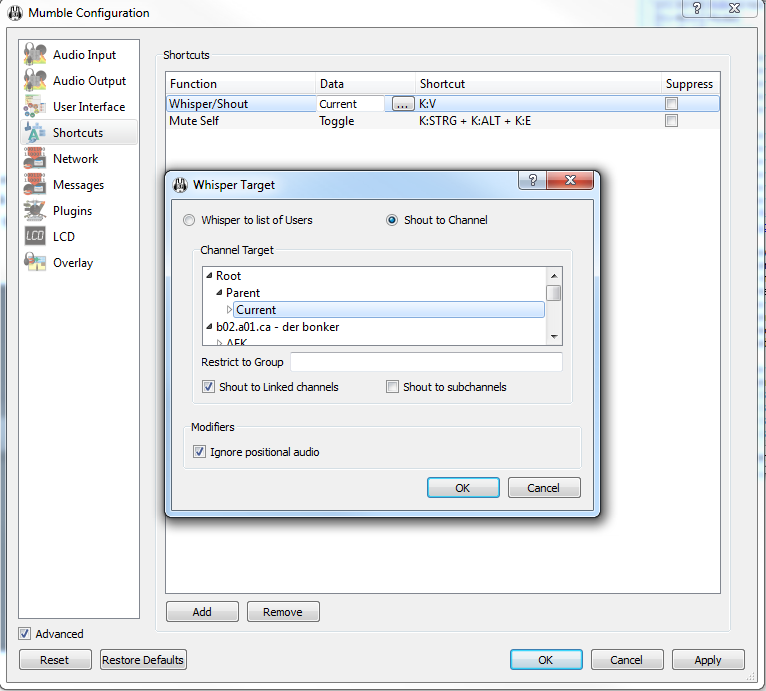Screen dimensions: 766x691
Task: Select the Mute Self shortcut row
Action: point(443,121)
